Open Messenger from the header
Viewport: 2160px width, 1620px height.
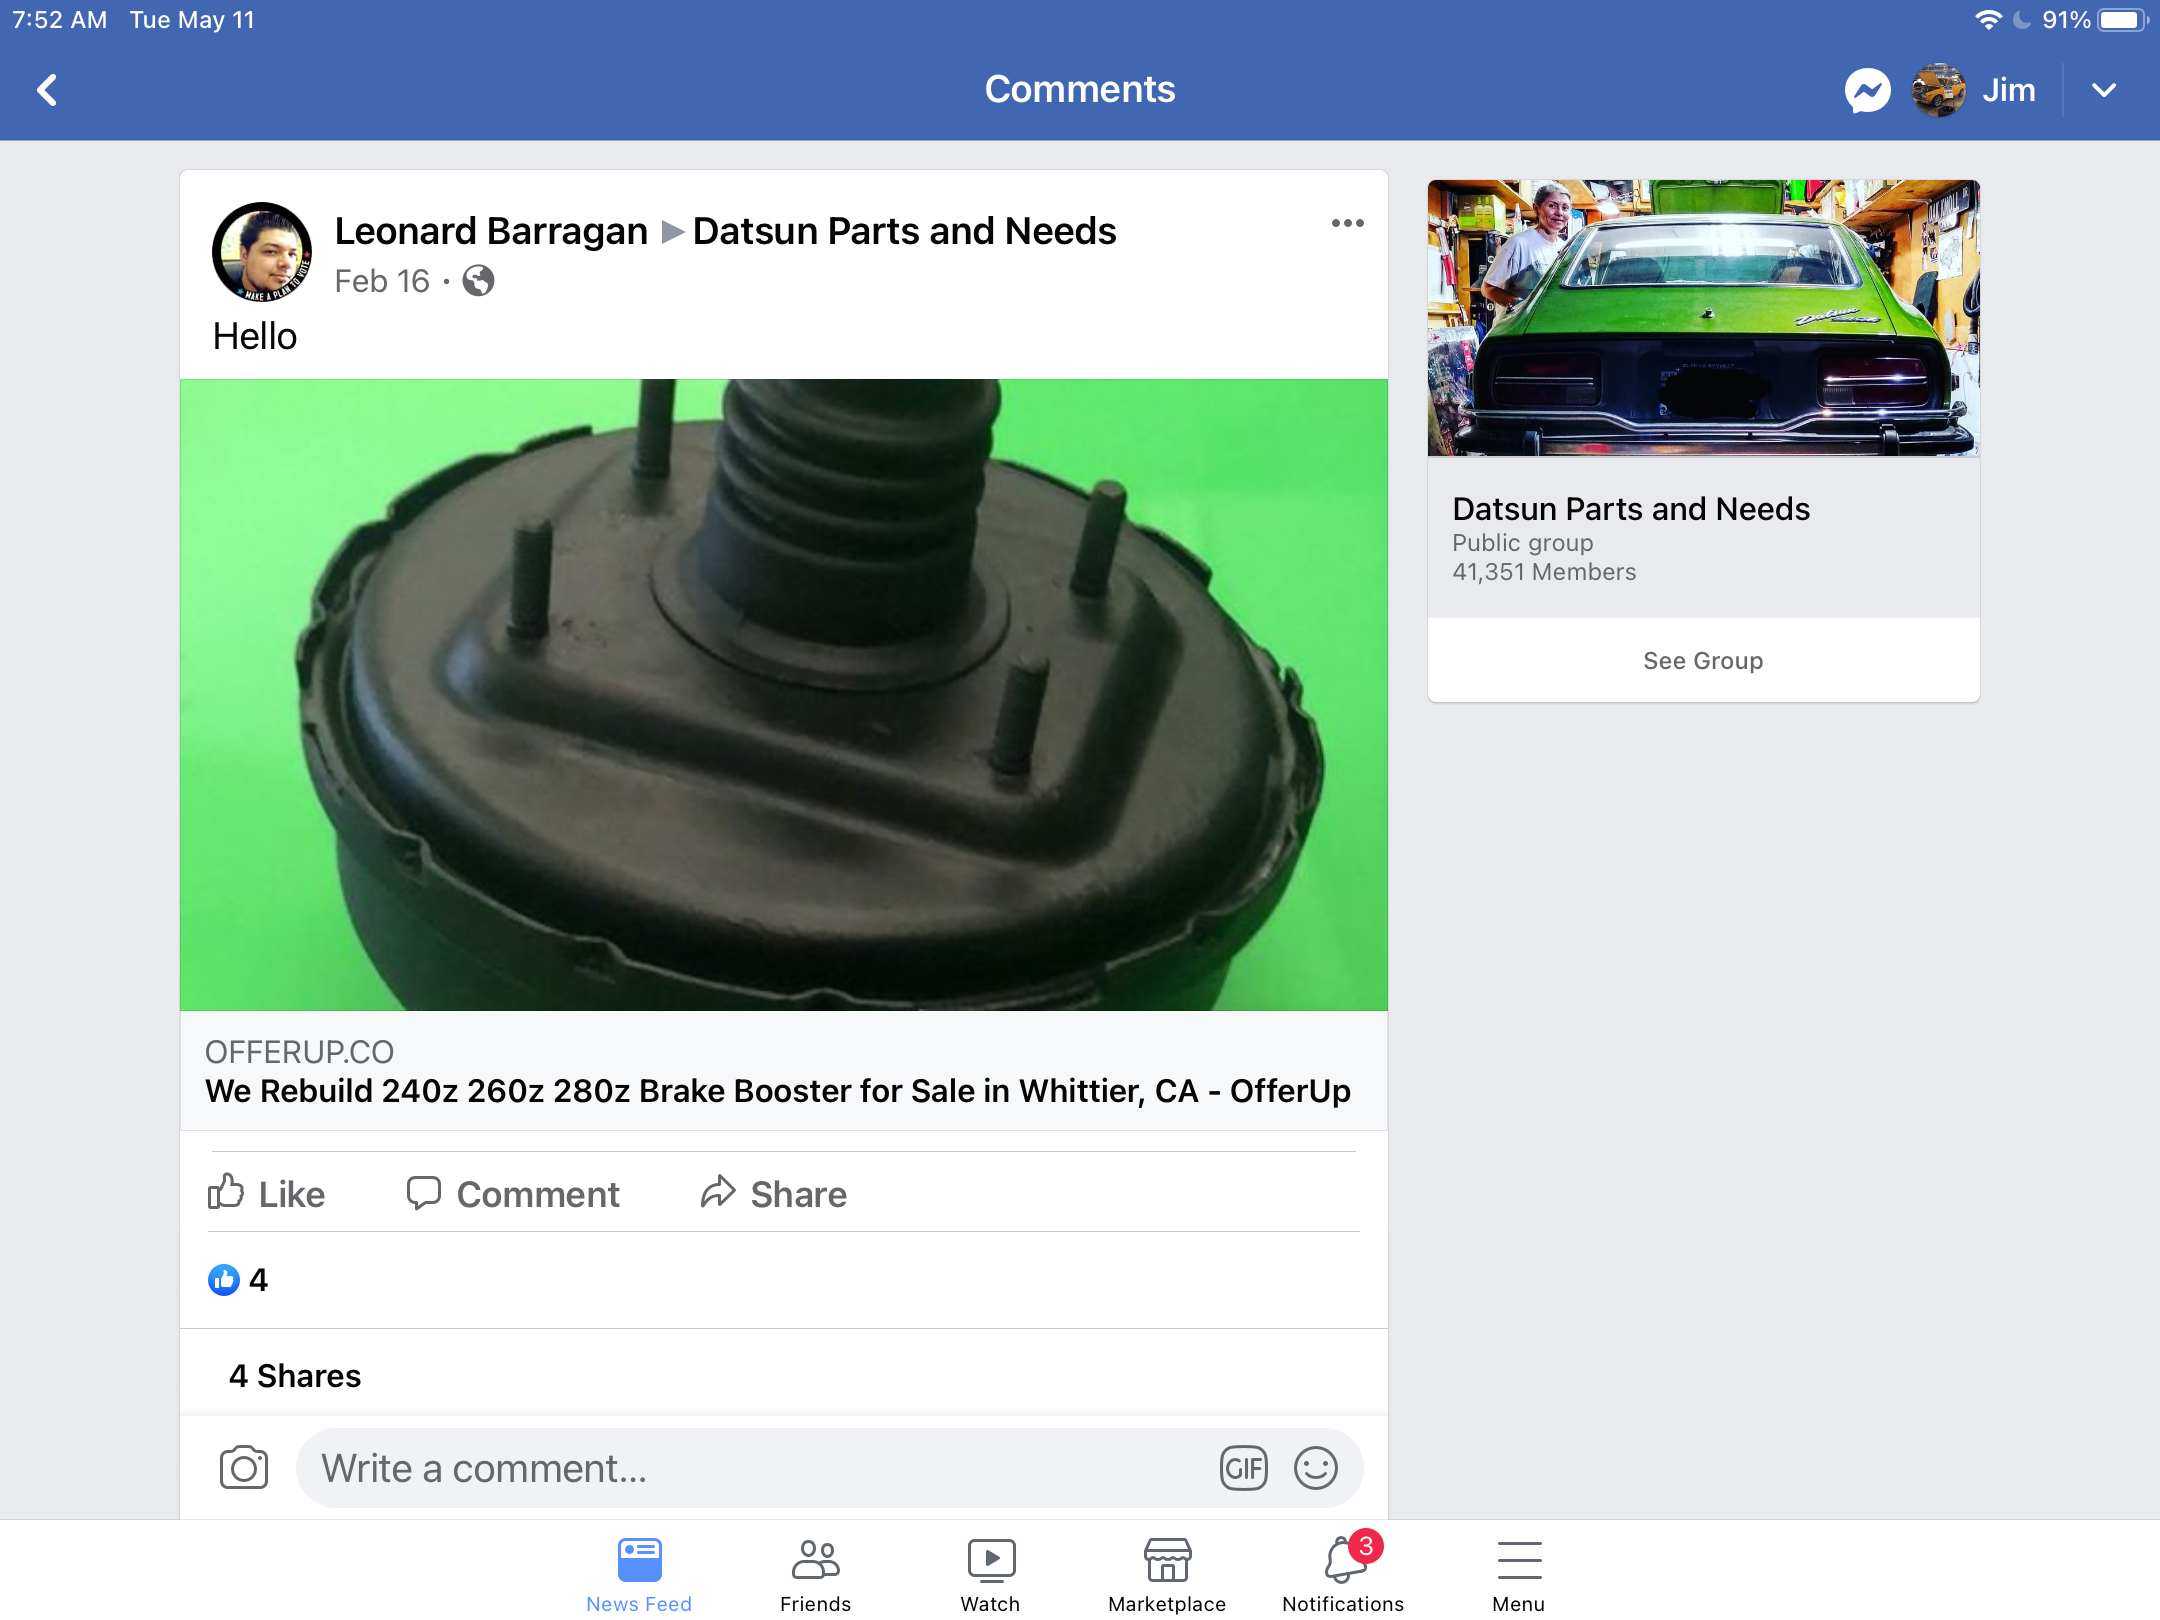[x=1867, y=91]
